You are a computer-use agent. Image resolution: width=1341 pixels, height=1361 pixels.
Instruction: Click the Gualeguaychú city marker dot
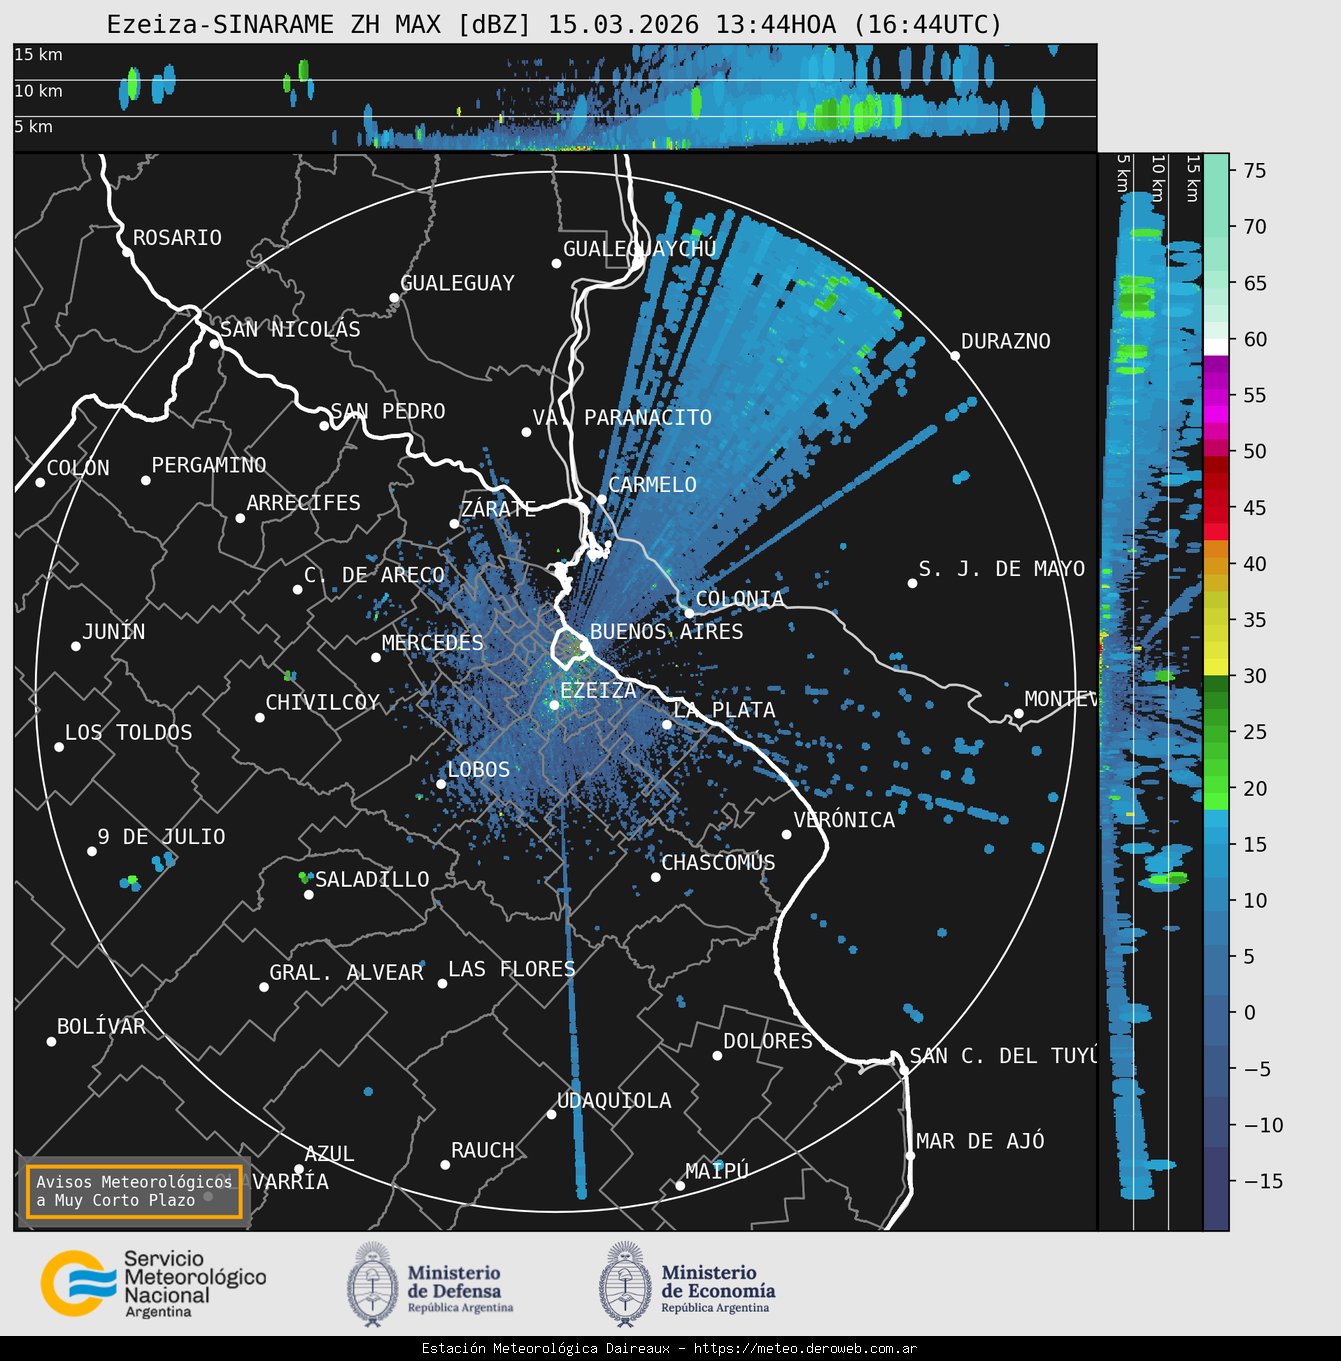click(x=556, y=263)
